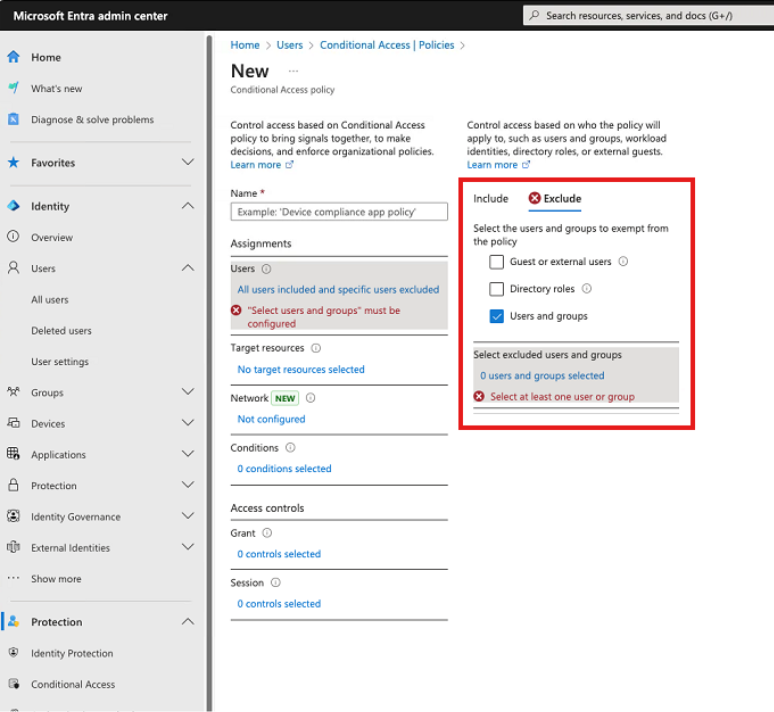Expand the Favorites section chevron
The width and height of the screenshot is (774, 712).
[x=187, y=162]
